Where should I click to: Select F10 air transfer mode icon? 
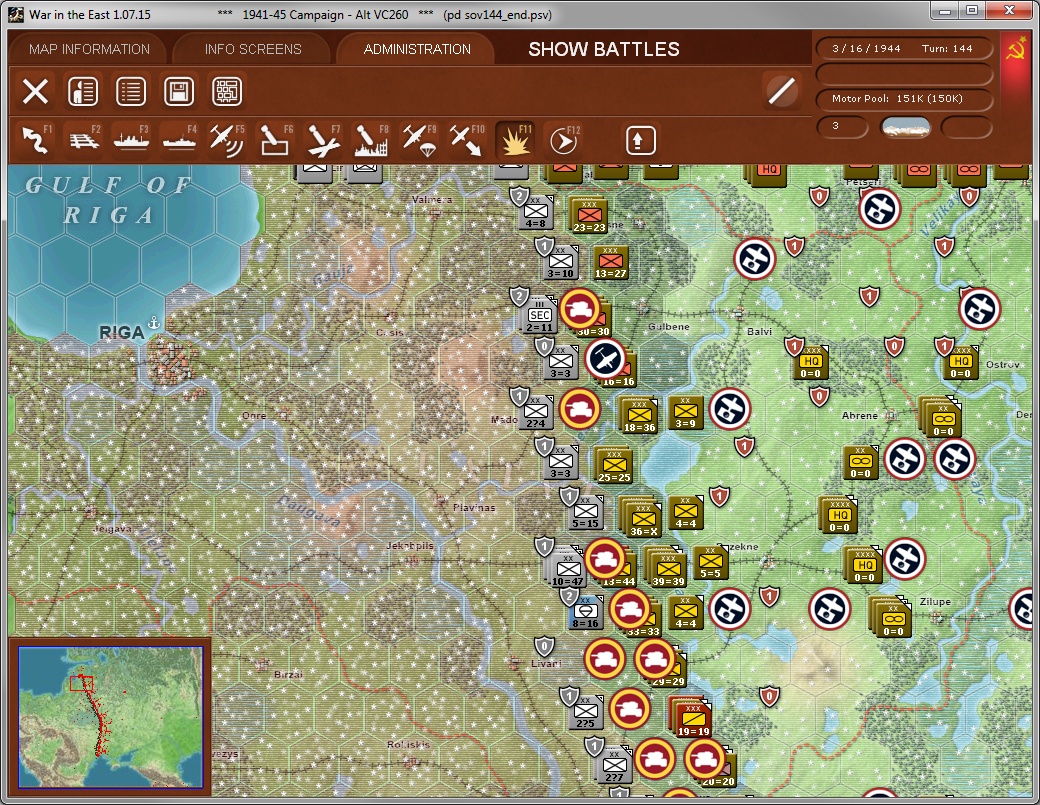(466, 141)
